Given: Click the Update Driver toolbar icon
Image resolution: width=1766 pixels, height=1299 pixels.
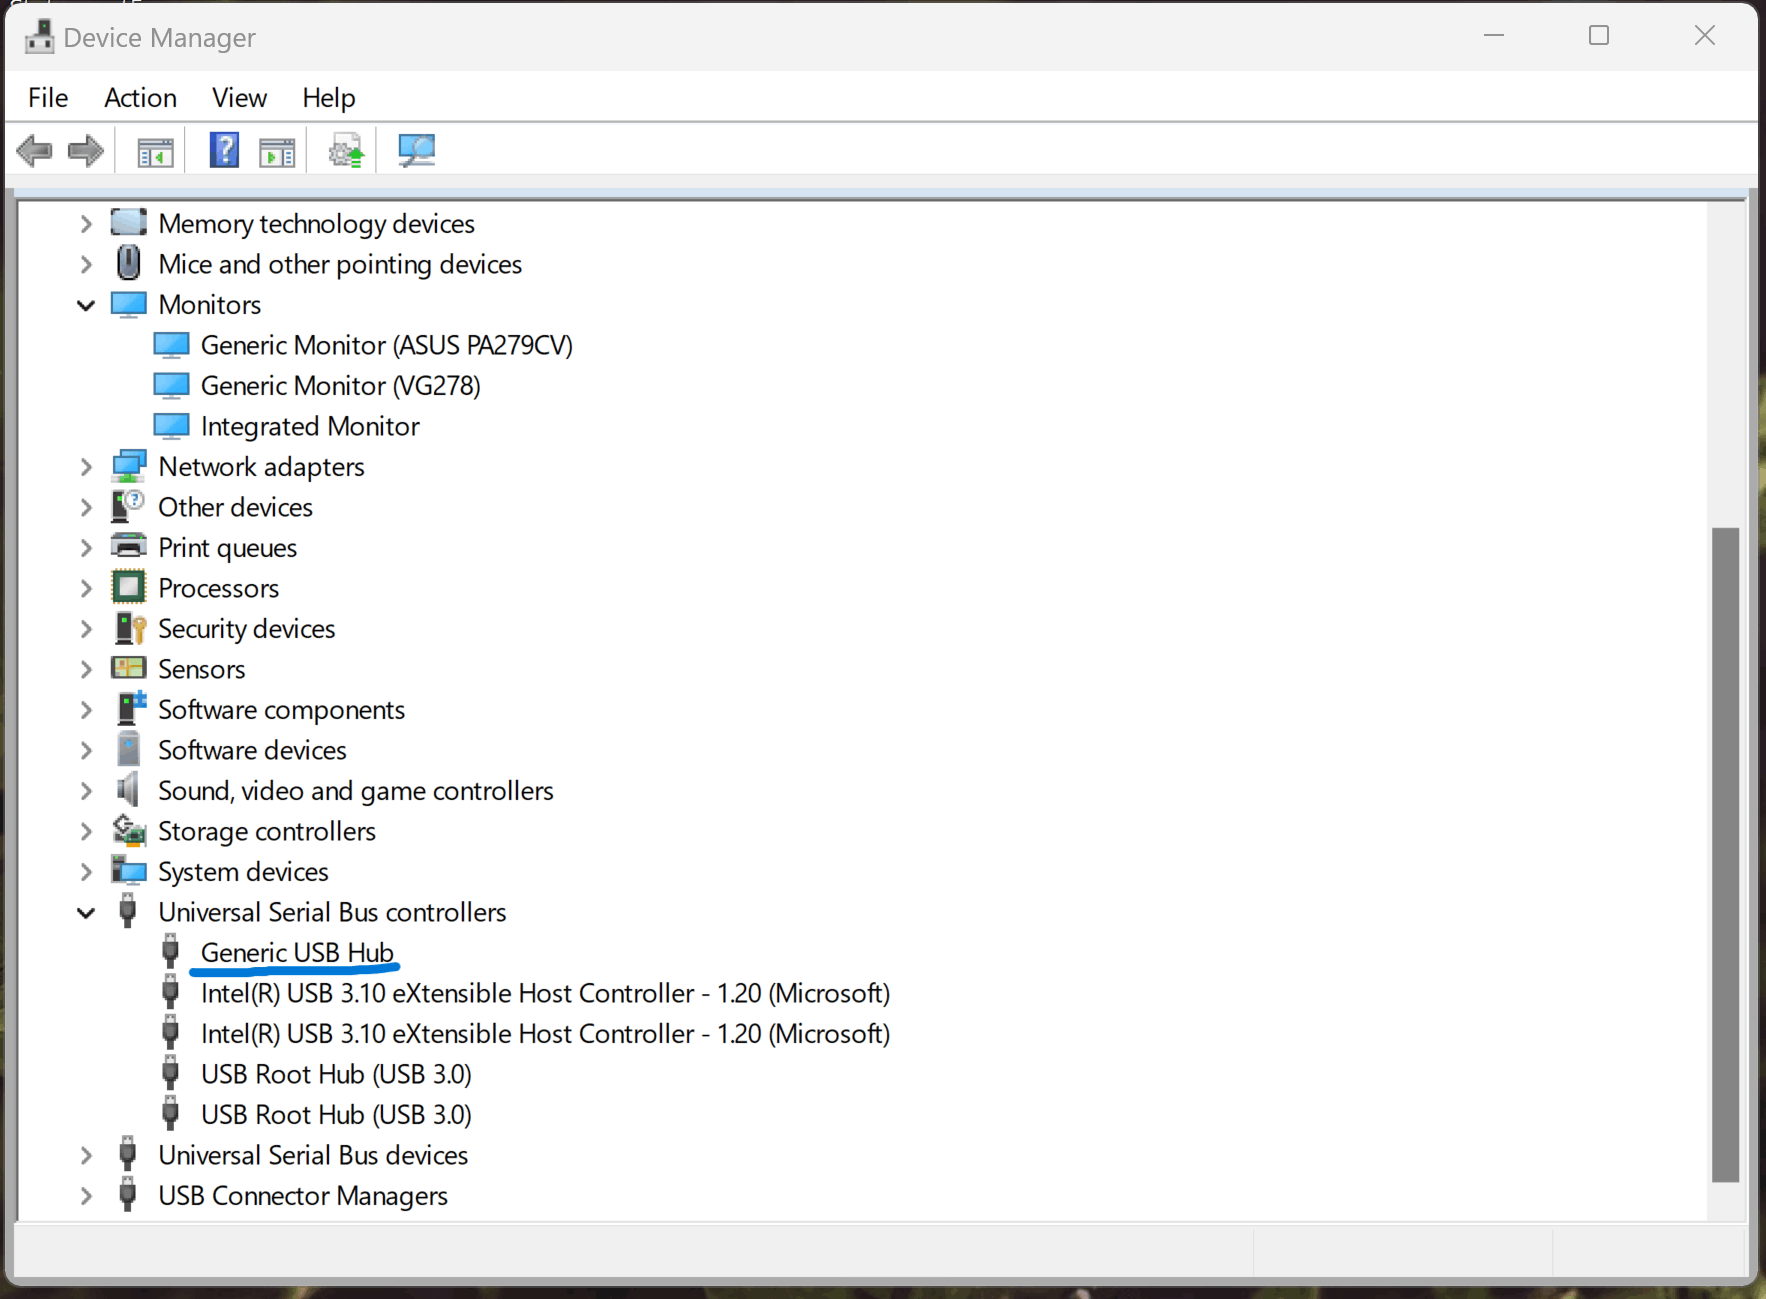Looking at the screenshot, I should click(344, 150).
